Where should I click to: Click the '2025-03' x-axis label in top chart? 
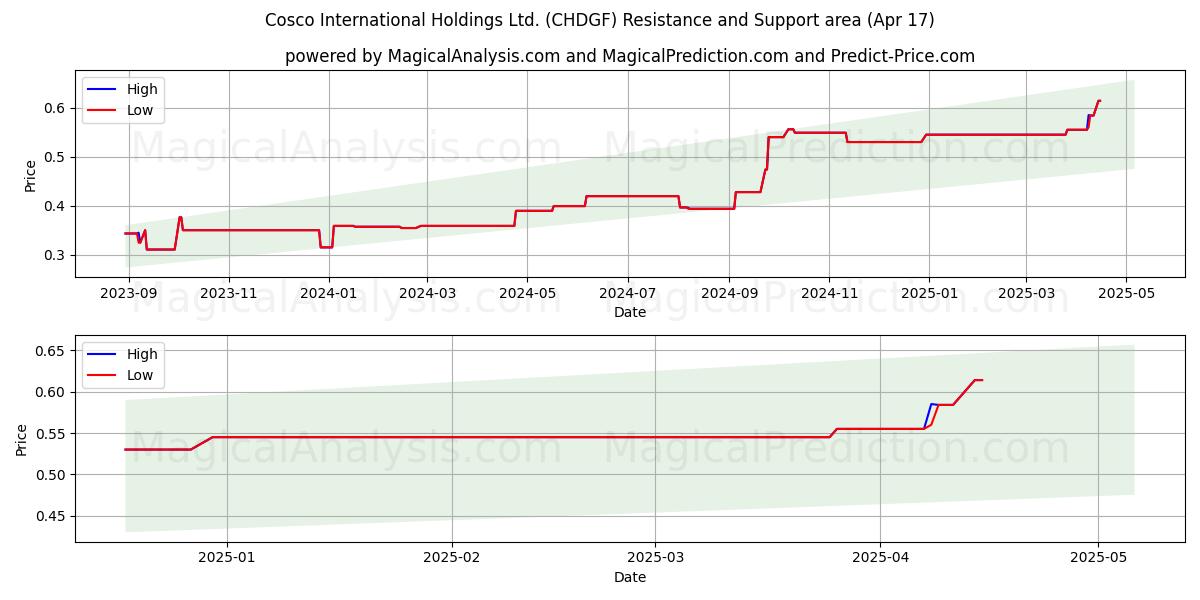coord(1026,293)
